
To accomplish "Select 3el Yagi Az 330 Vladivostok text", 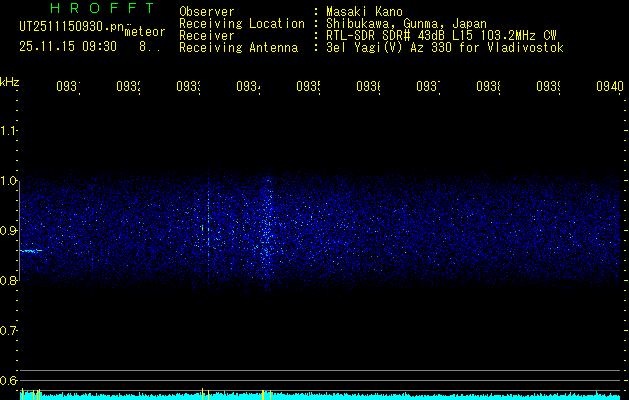I will (445, 48).
